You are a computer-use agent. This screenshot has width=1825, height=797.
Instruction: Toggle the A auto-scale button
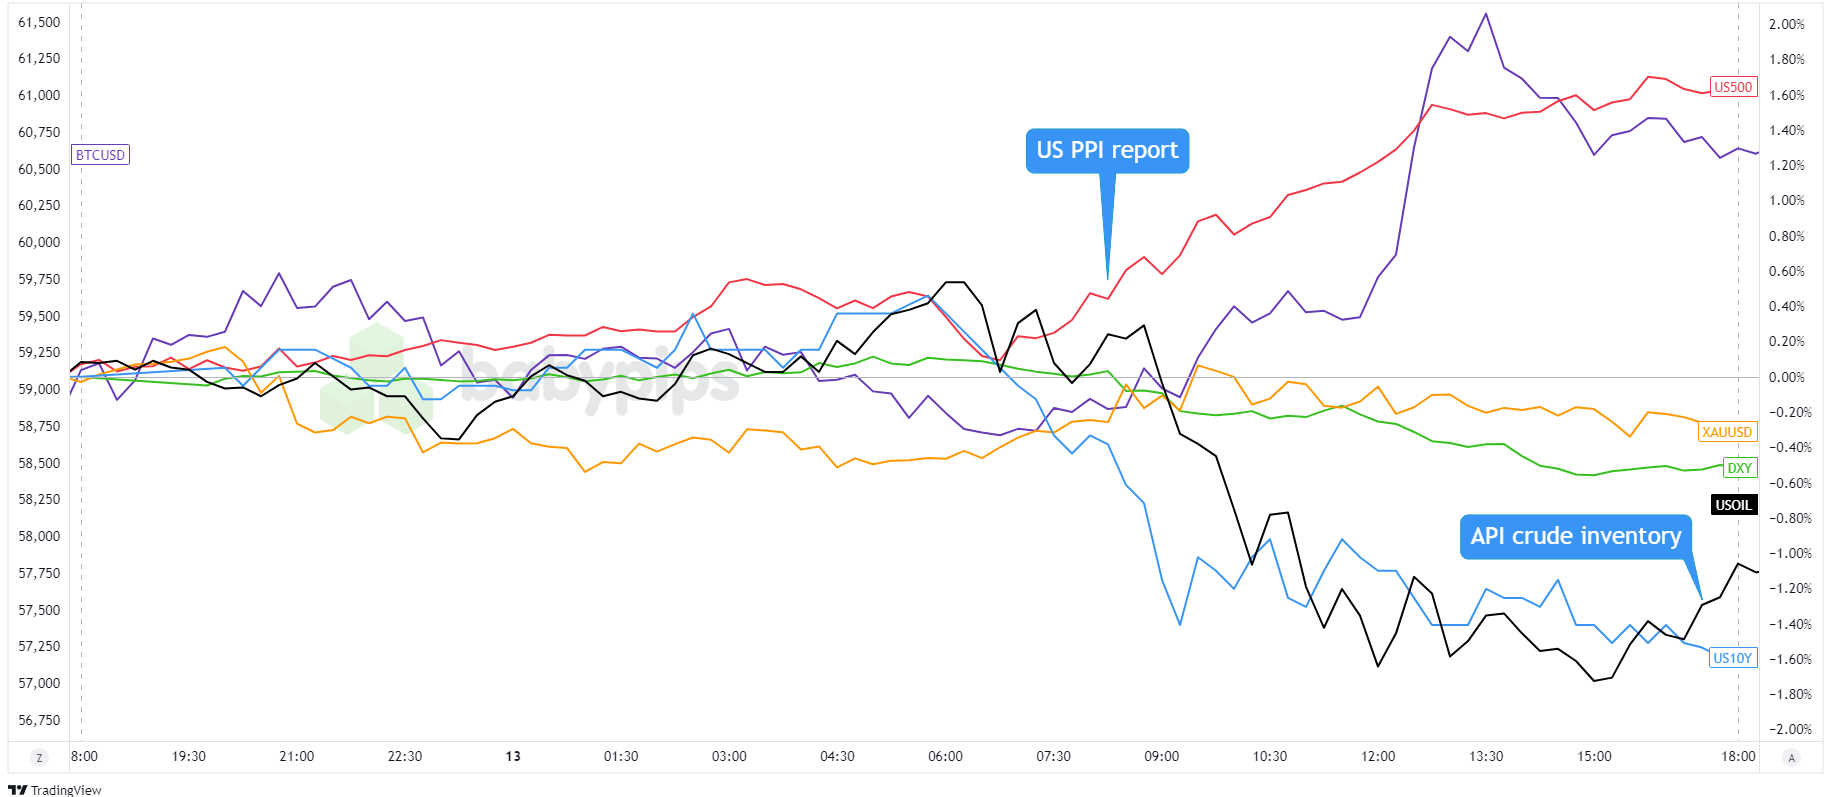[1791, 758]
